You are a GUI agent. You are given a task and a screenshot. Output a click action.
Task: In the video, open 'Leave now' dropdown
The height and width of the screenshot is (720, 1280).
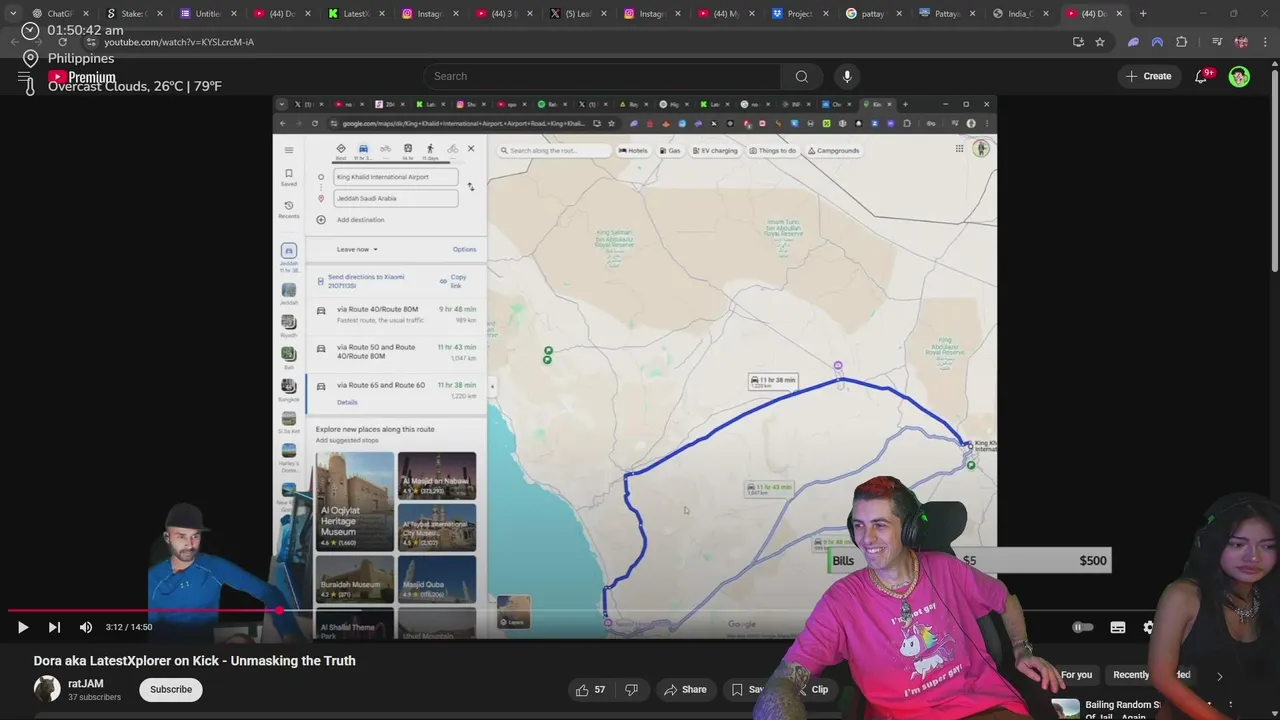(x=357, y=249)
